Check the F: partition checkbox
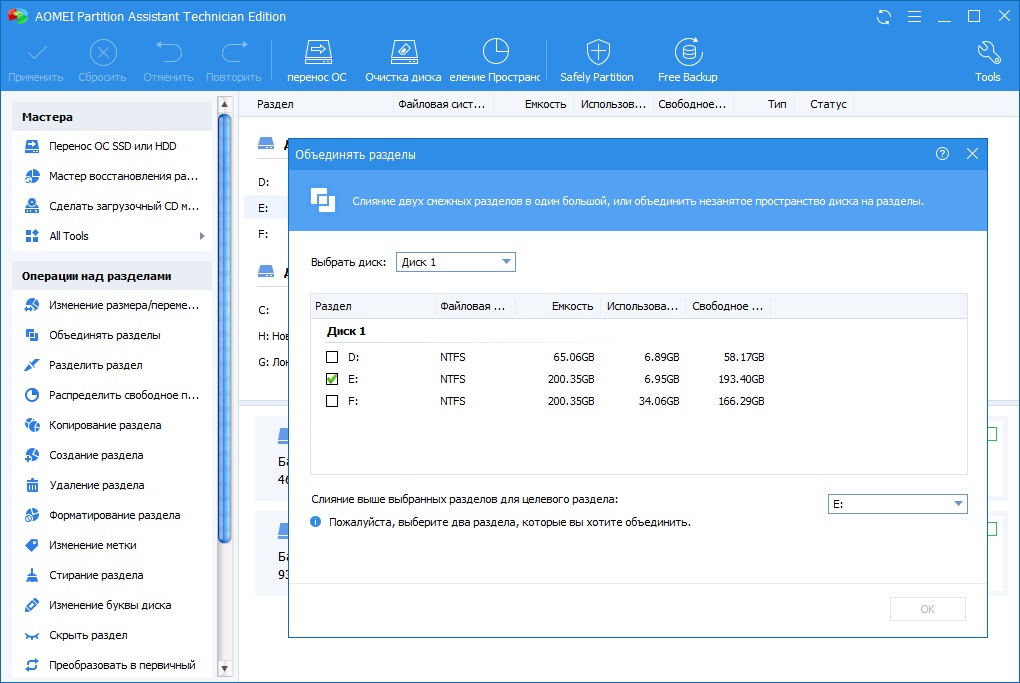Image resolution: width=1020 pixels, height=683 pixels. coord(332,401)
